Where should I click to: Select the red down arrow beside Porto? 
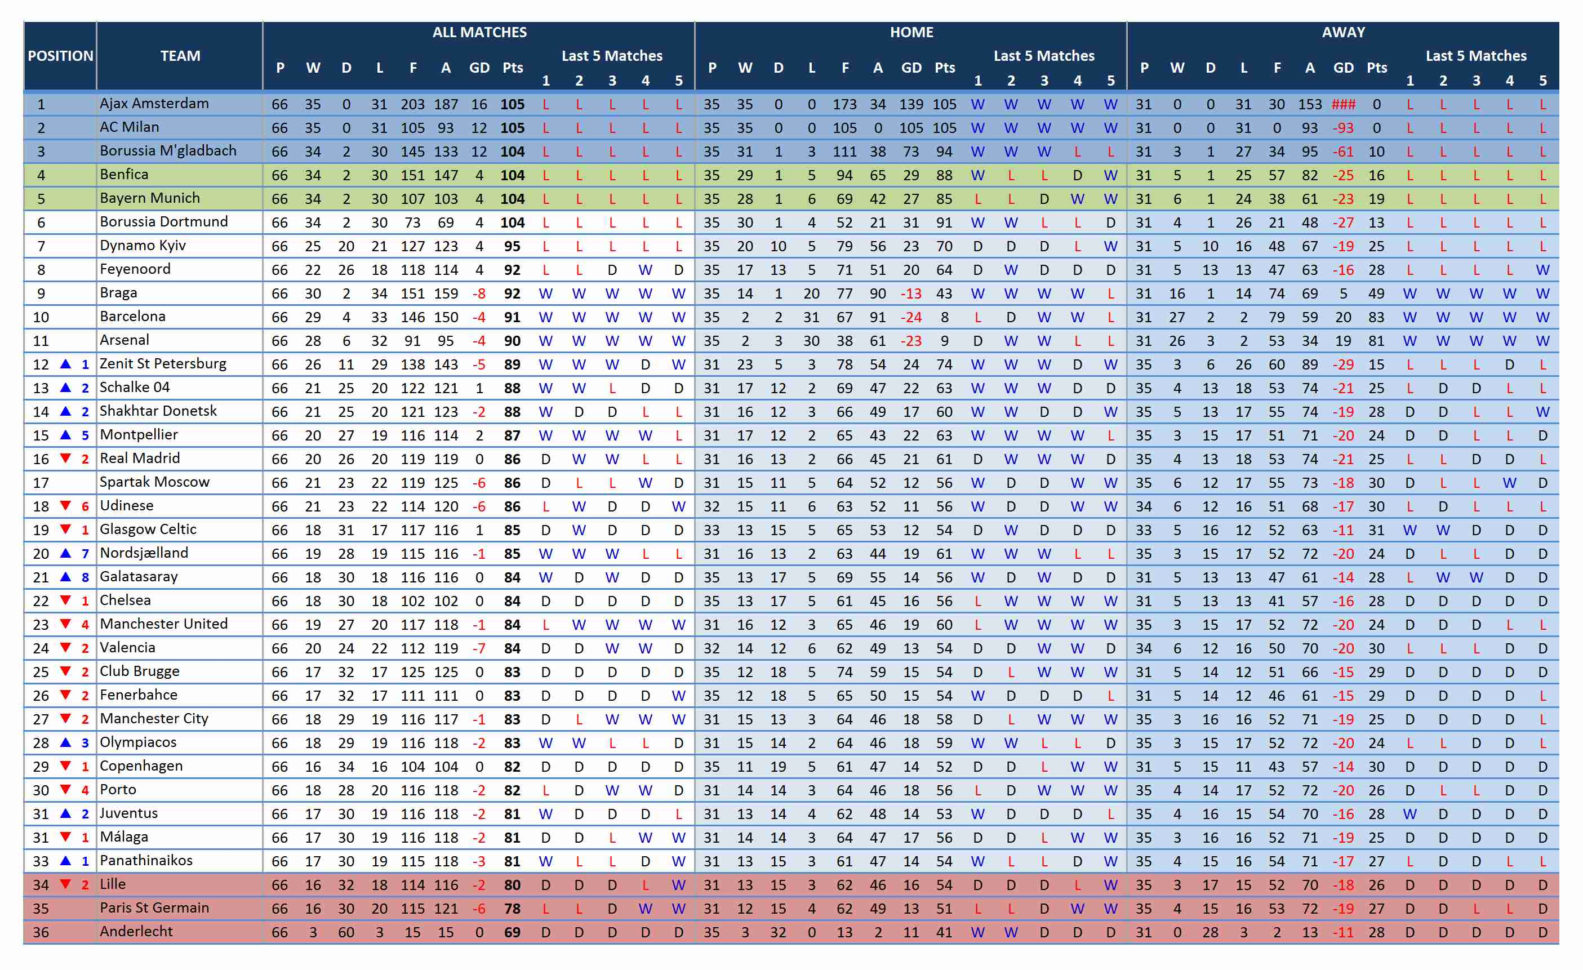coord(65,790)
